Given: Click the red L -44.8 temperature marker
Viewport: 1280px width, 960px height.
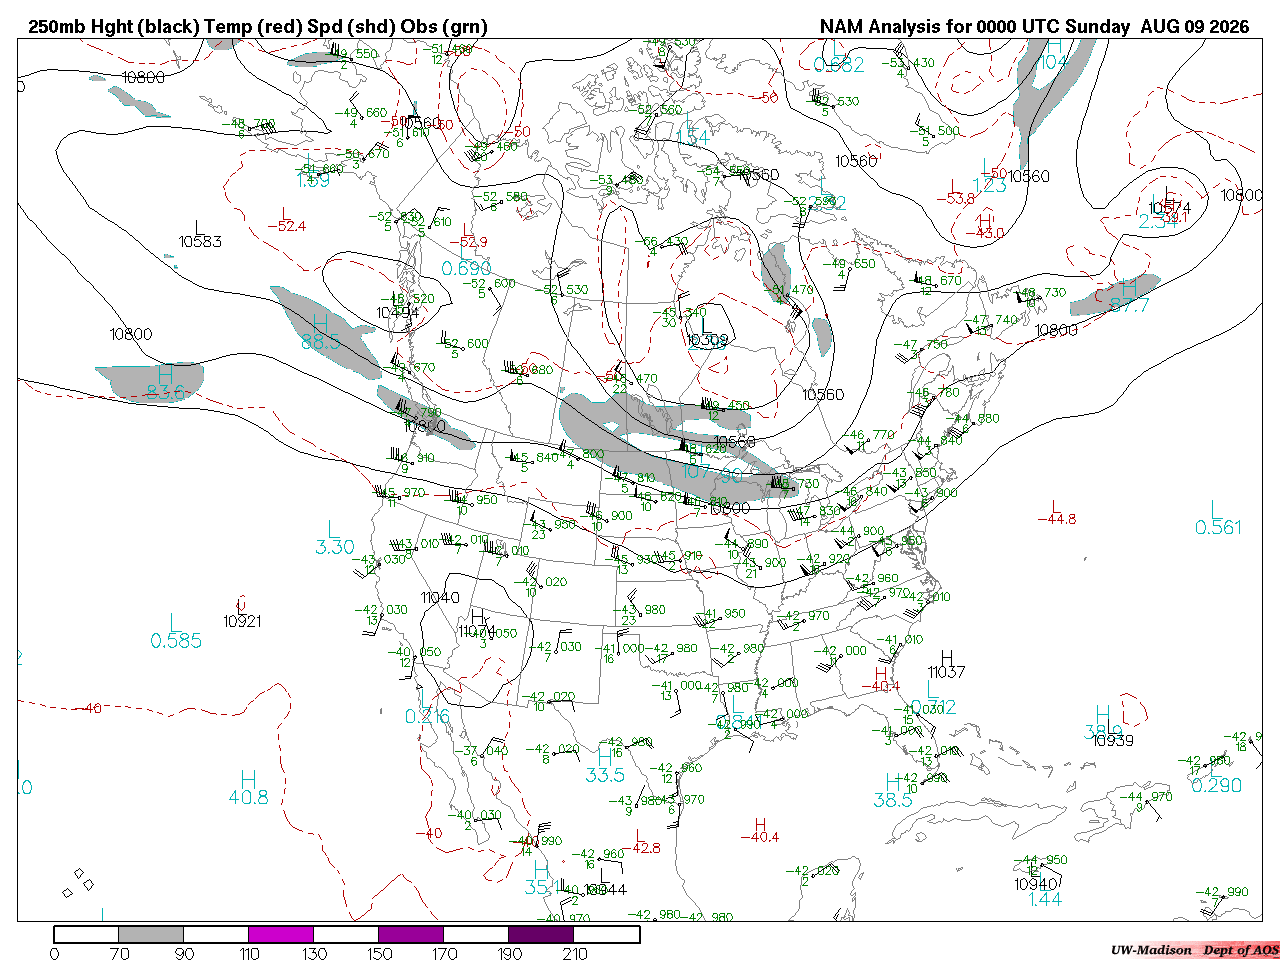Looking at the screenshot, I should (1056, 512).
